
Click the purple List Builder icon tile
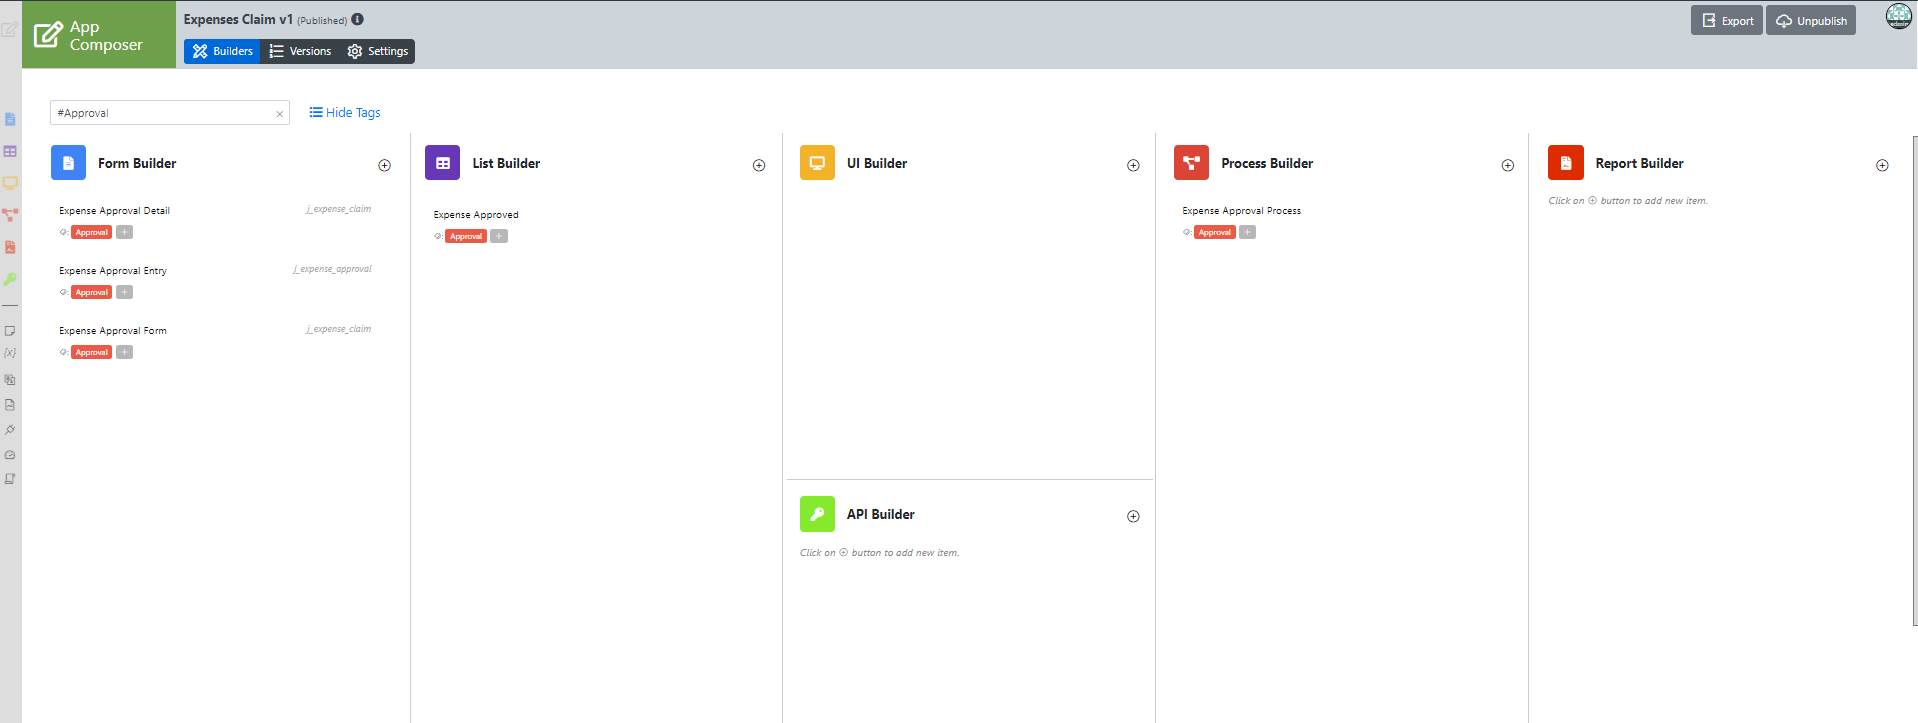tap(442, 163)
